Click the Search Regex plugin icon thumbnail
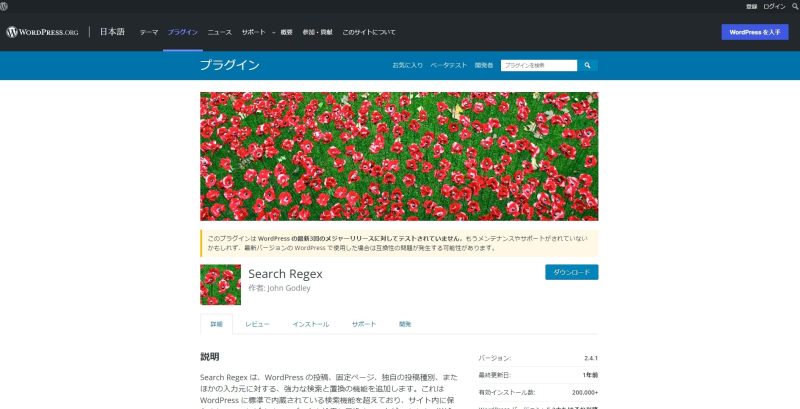The image size is (800, 409). coord(220,285)
